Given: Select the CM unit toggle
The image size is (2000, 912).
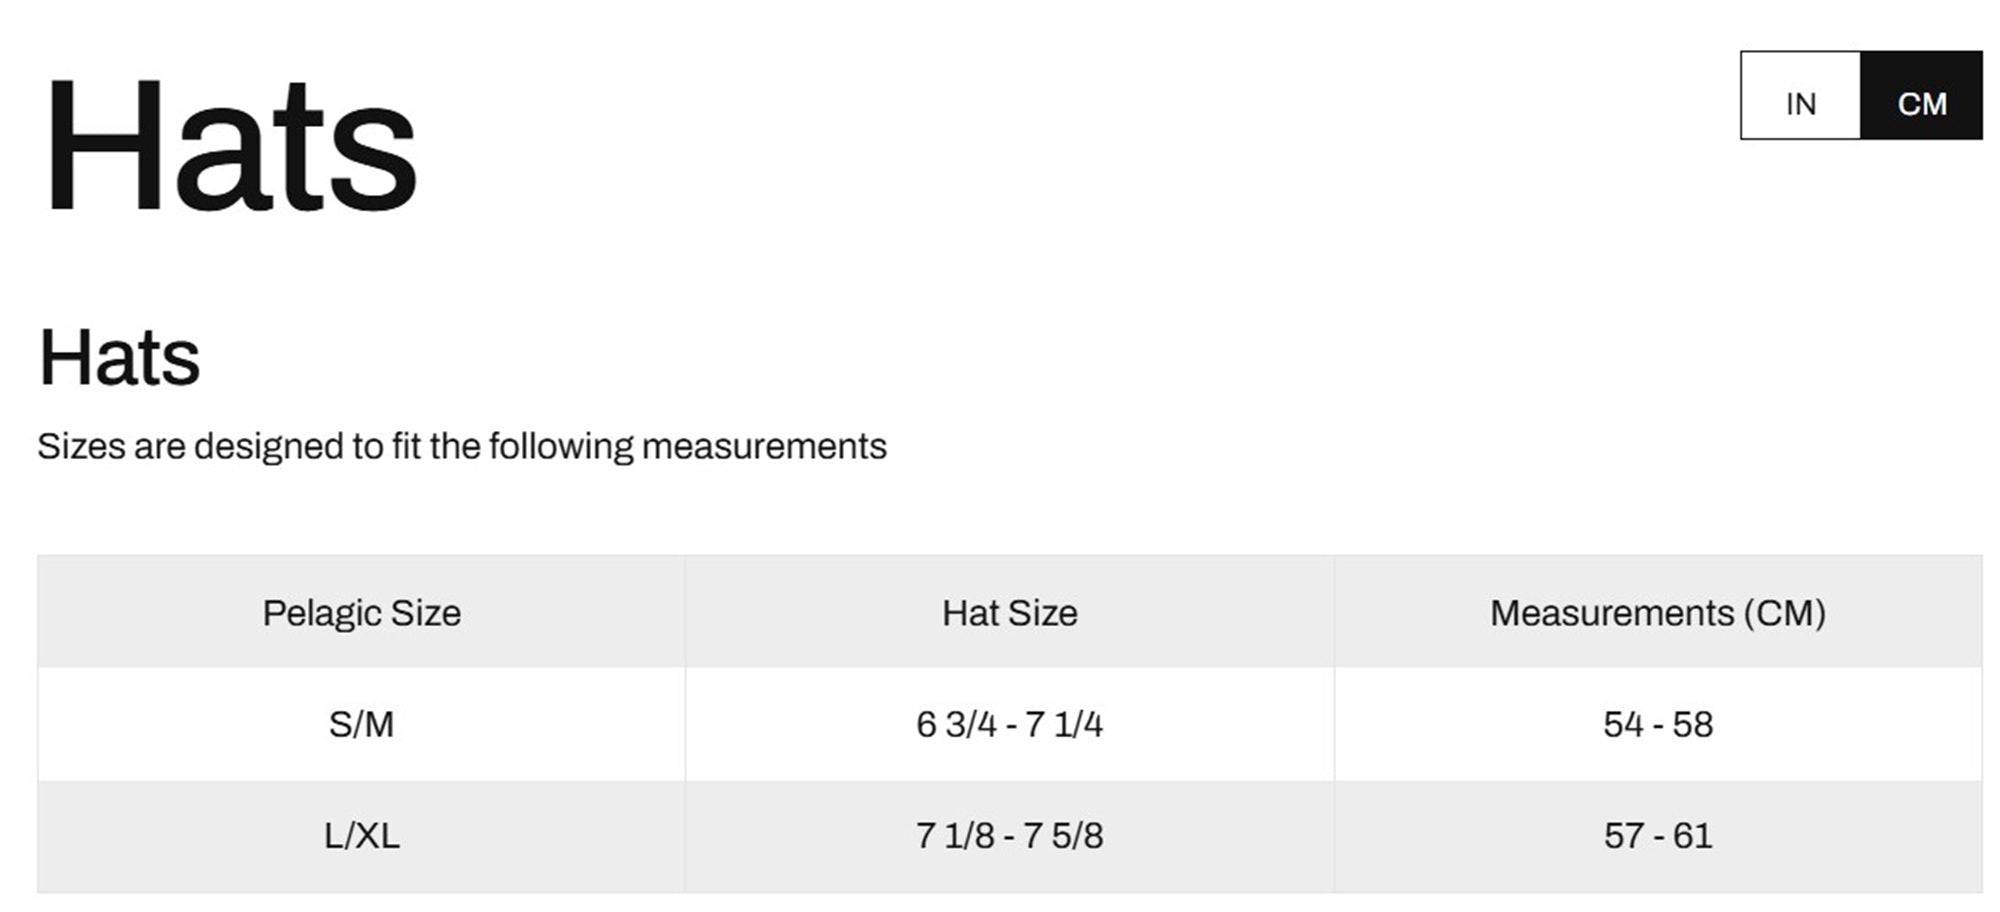Looking at the screenshot, I should coord(1921,96).
